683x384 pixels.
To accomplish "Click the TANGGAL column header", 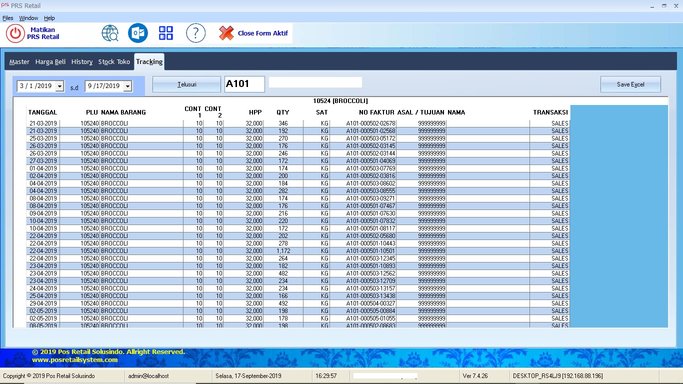I will (43, 112).
